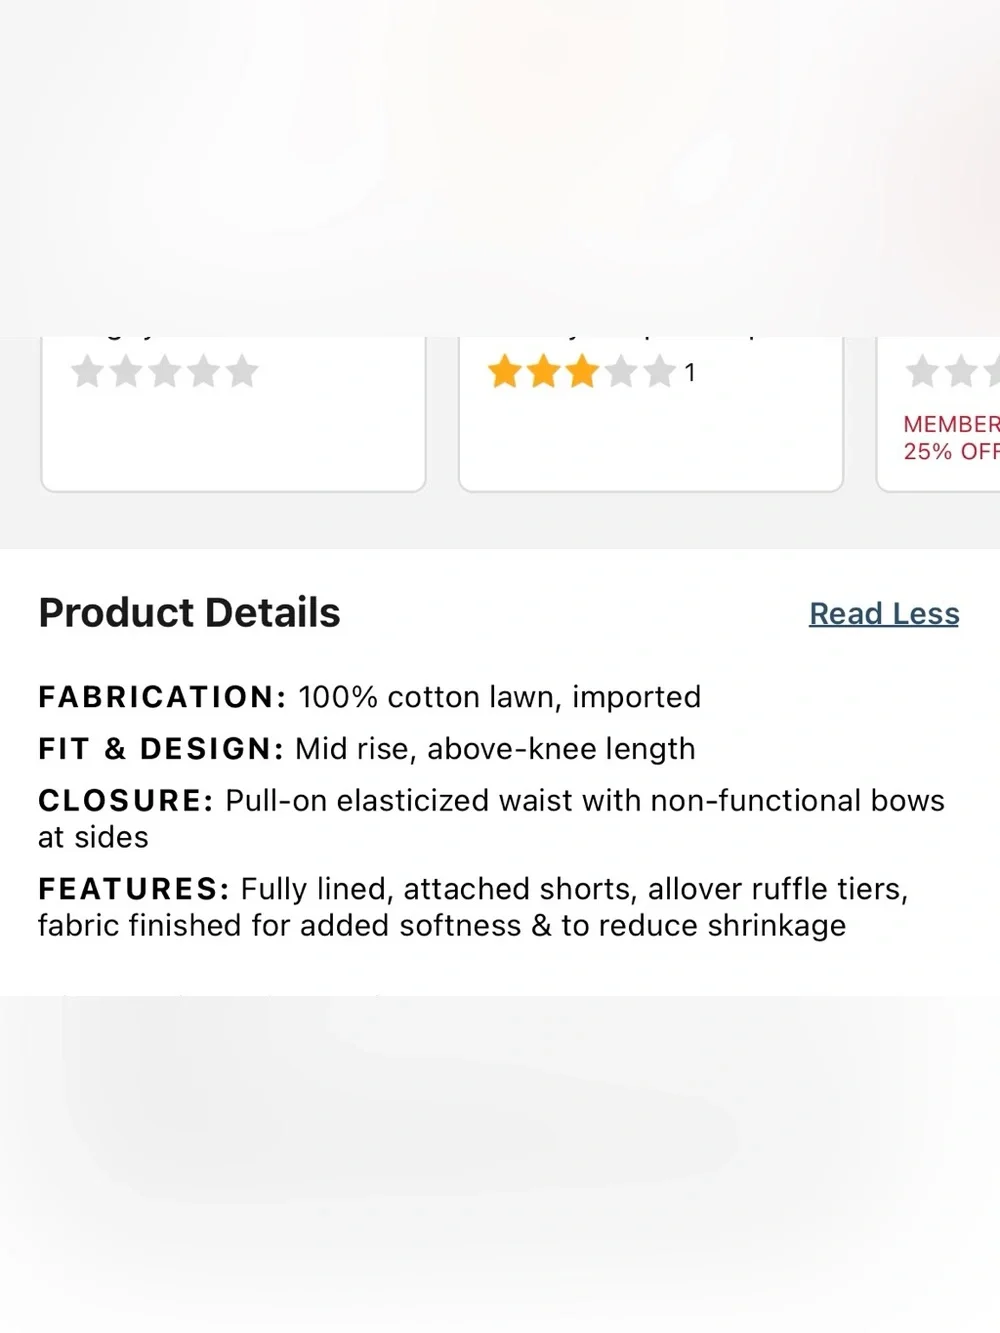Open the product card cut off at the right edge
1000x1333 pixels.
(x=939, y=414)
